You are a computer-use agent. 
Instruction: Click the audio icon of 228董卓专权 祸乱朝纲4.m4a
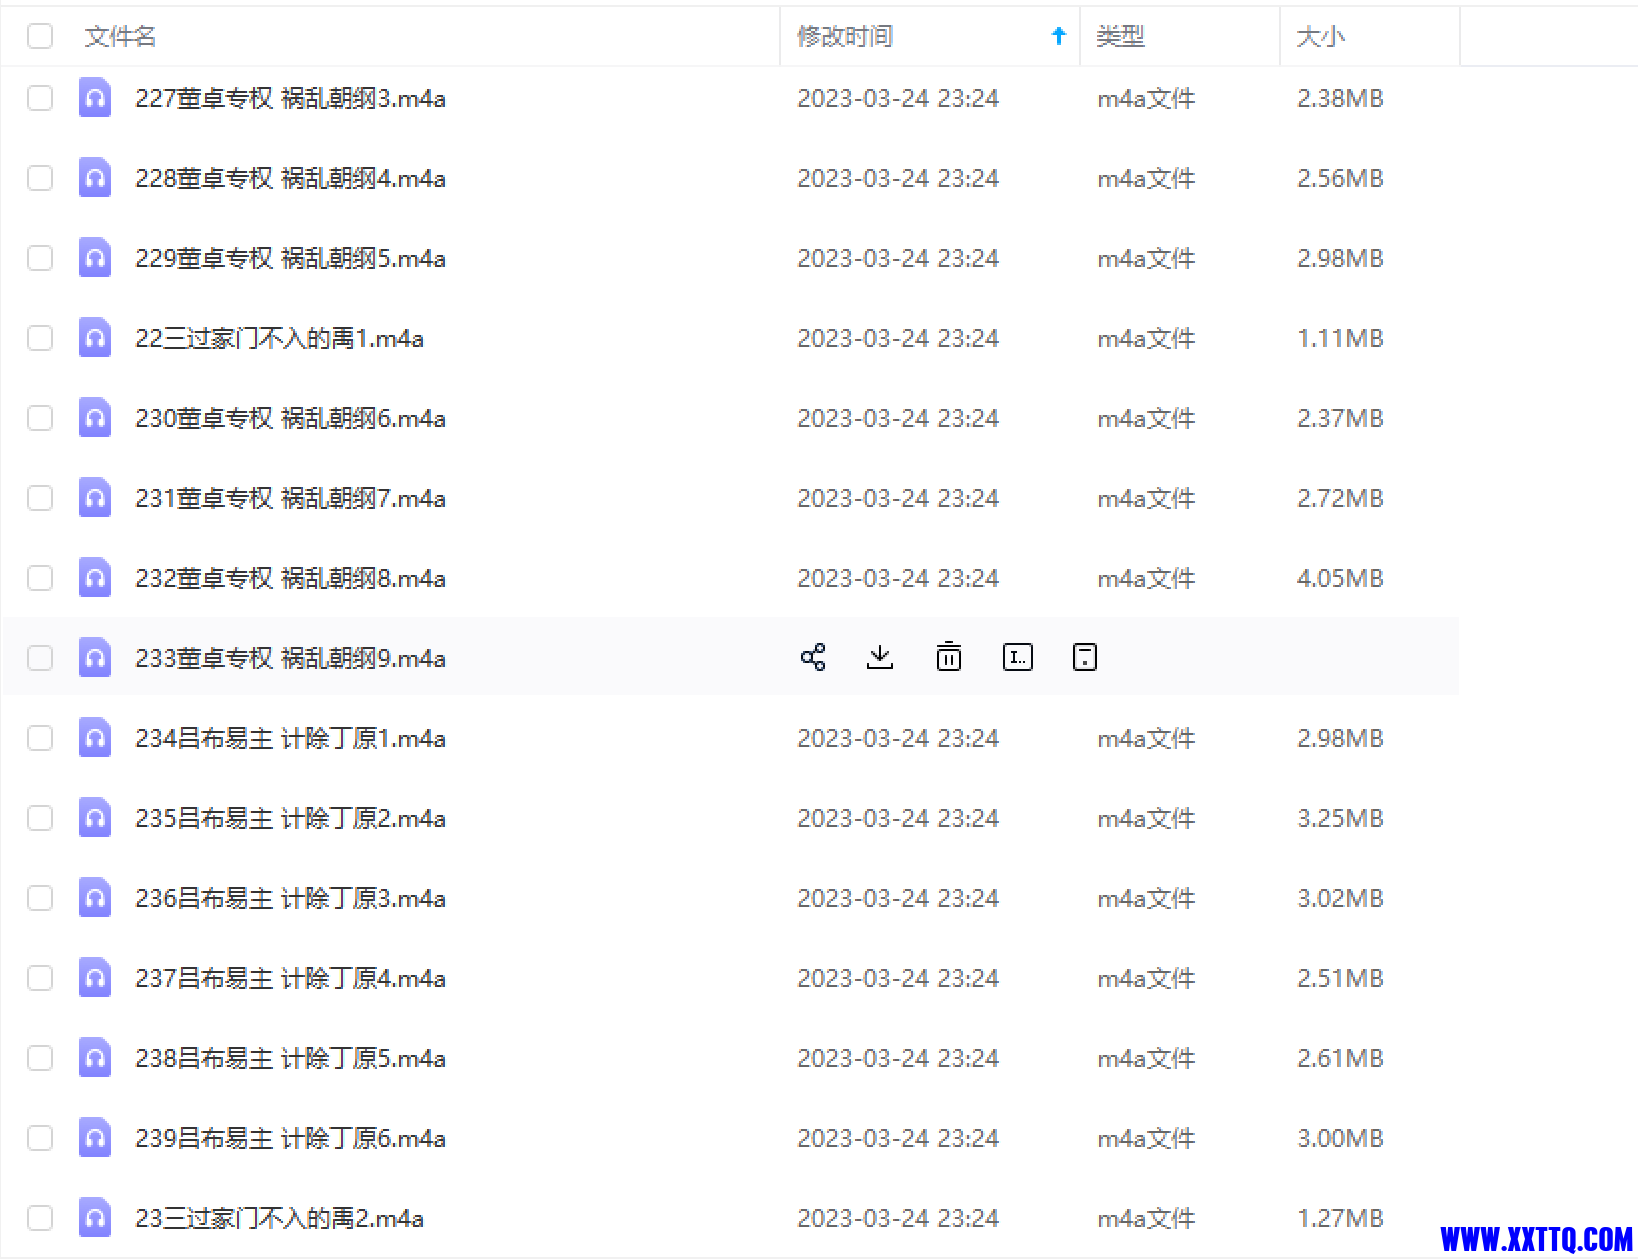pyautogui.click(x=95, y=177)
